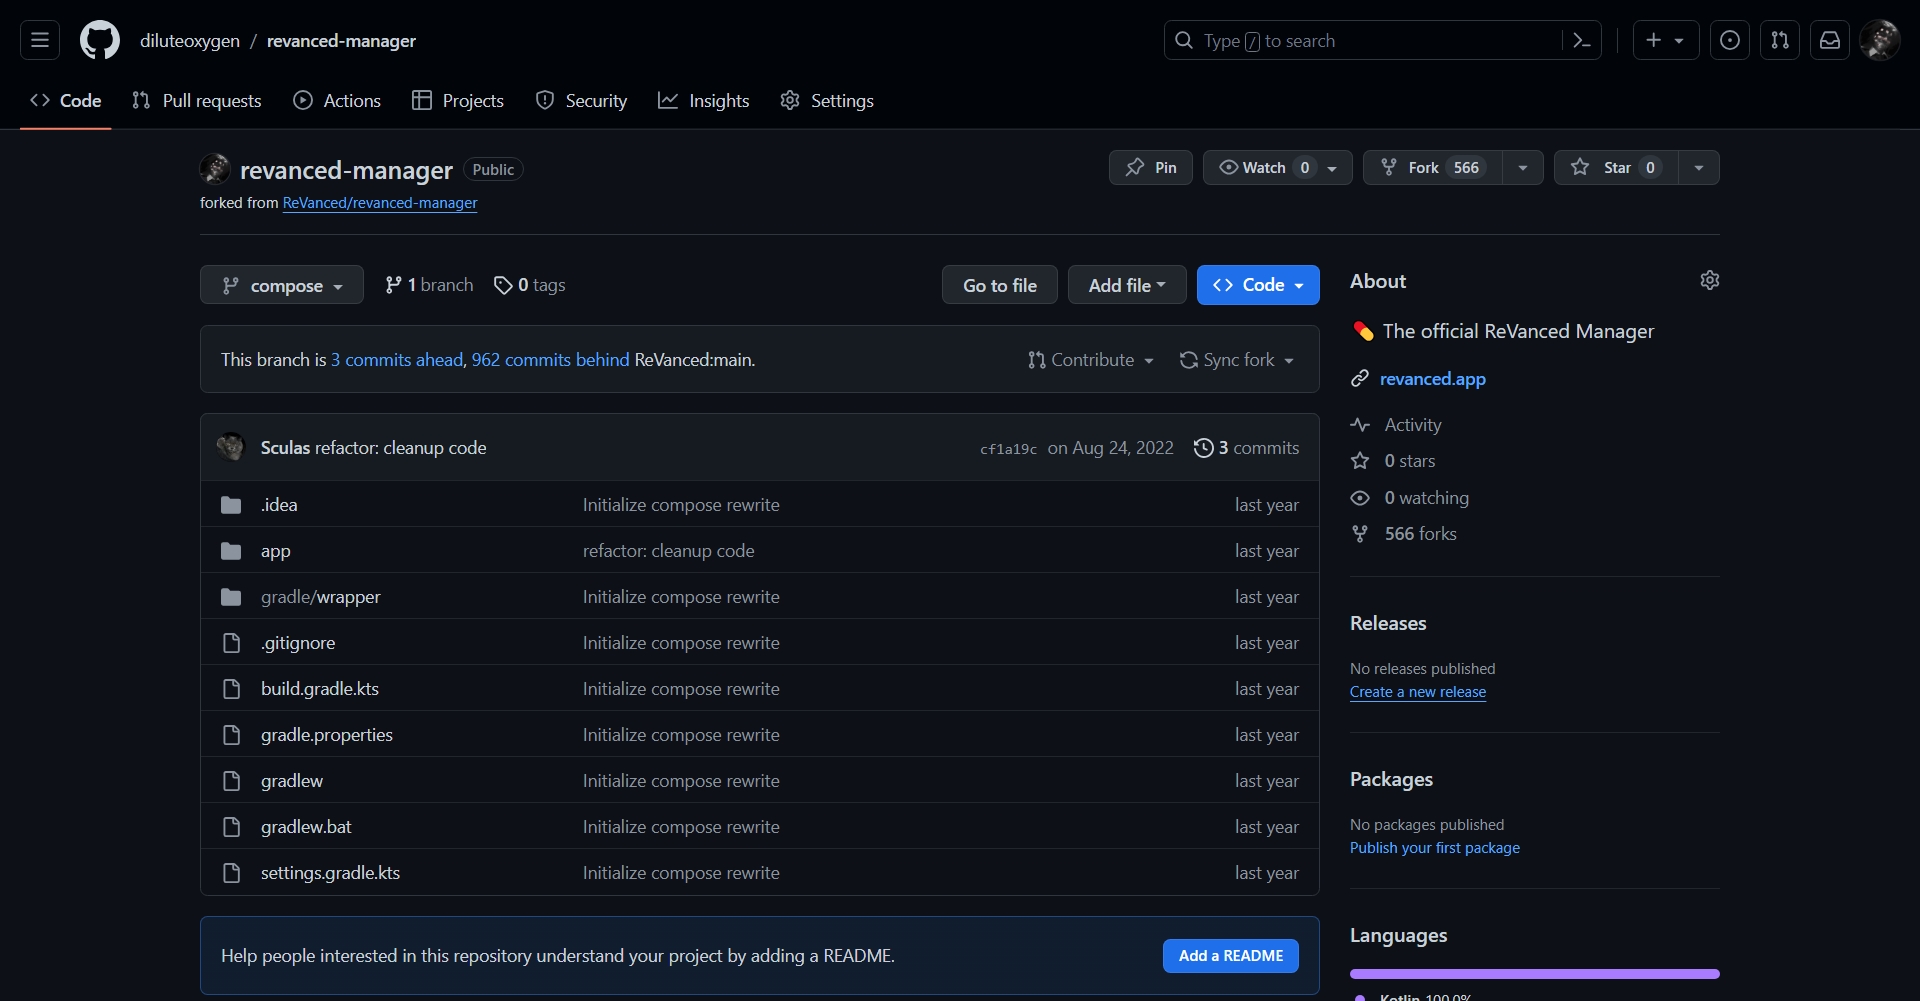This screenshot has height=1001, width=1920.
Task: Open the create new plus dropdown
Action: pyautogui.click(x=1666, y=40)
